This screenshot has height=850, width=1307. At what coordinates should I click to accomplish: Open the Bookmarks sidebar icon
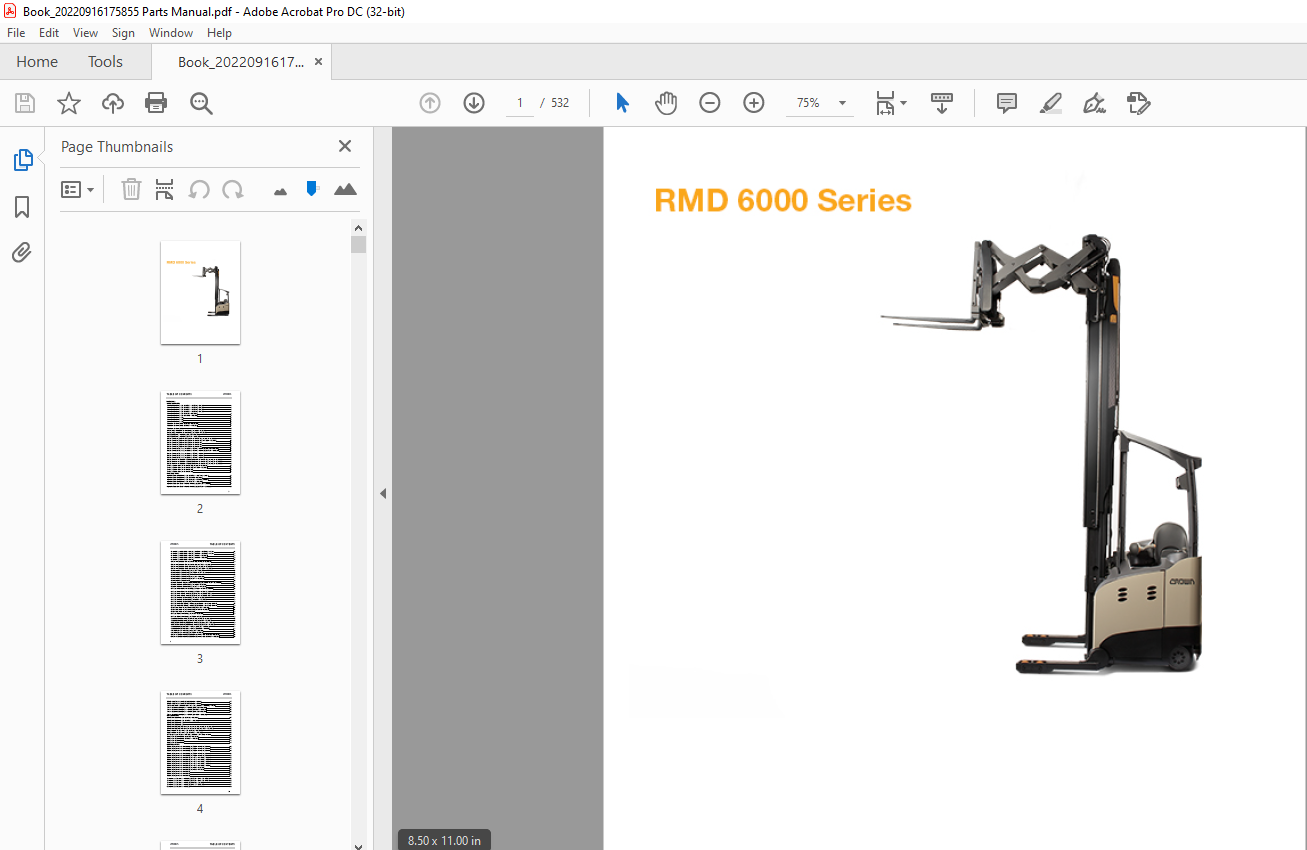22,207
